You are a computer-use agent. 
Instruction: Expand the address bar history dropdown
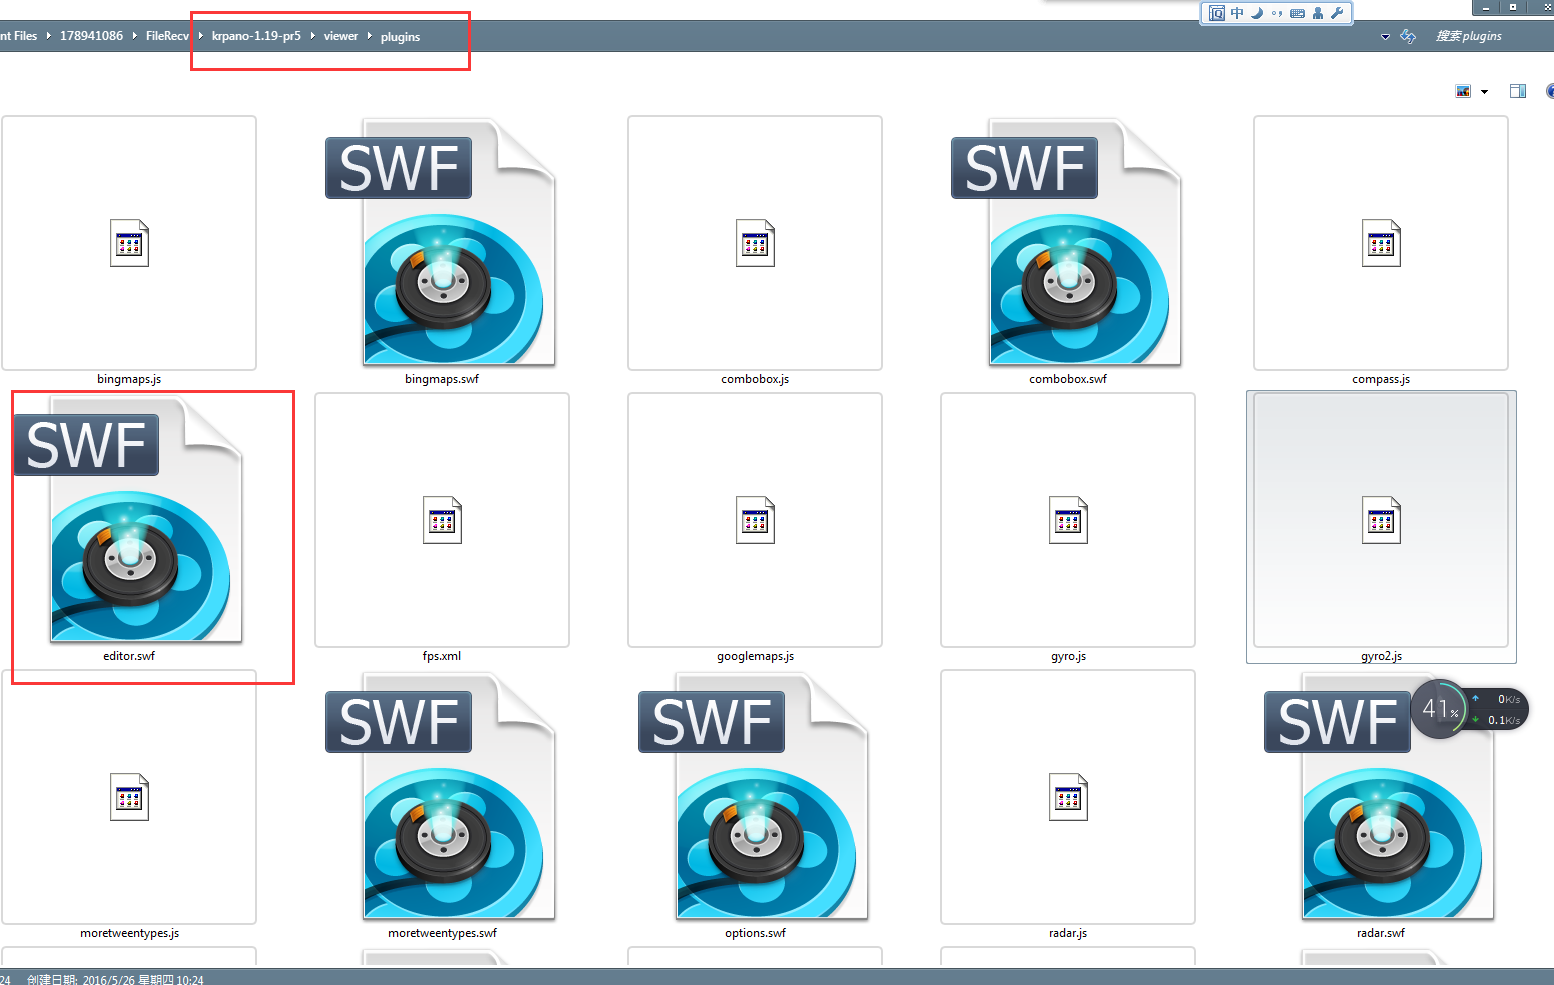point(1385,37)
